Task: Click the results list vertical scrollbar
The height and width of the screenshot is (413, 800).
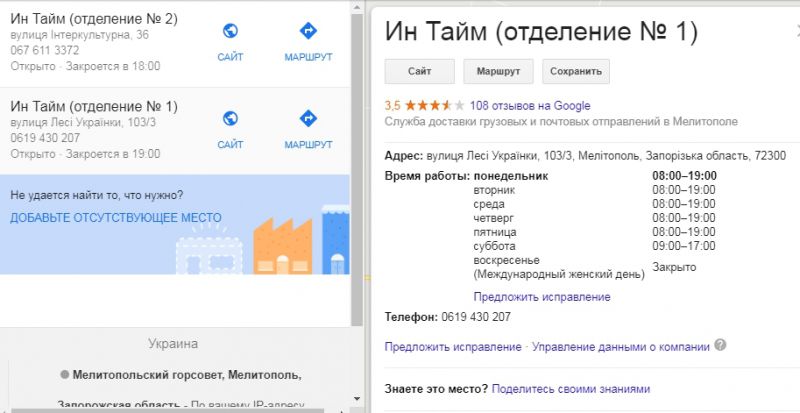Action: [357, 168]
